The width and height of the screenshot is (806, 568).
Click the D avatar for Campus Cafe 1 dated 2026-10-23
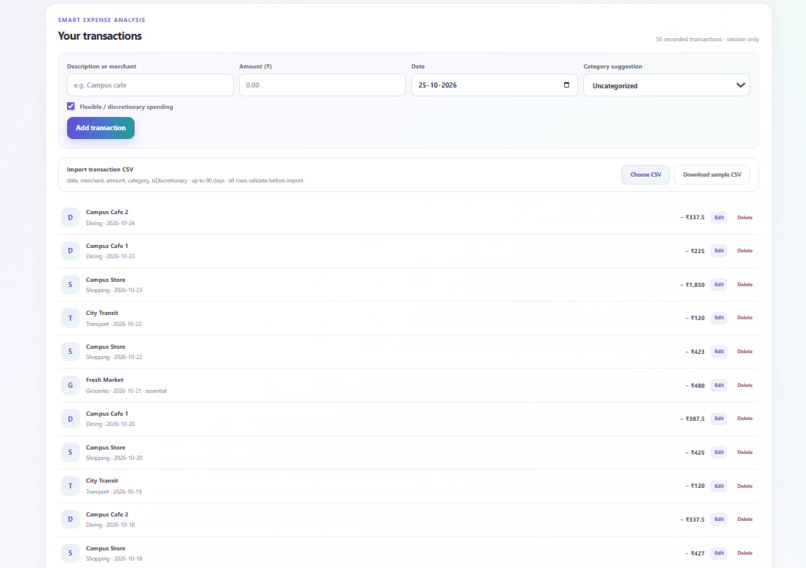(70, 251)
